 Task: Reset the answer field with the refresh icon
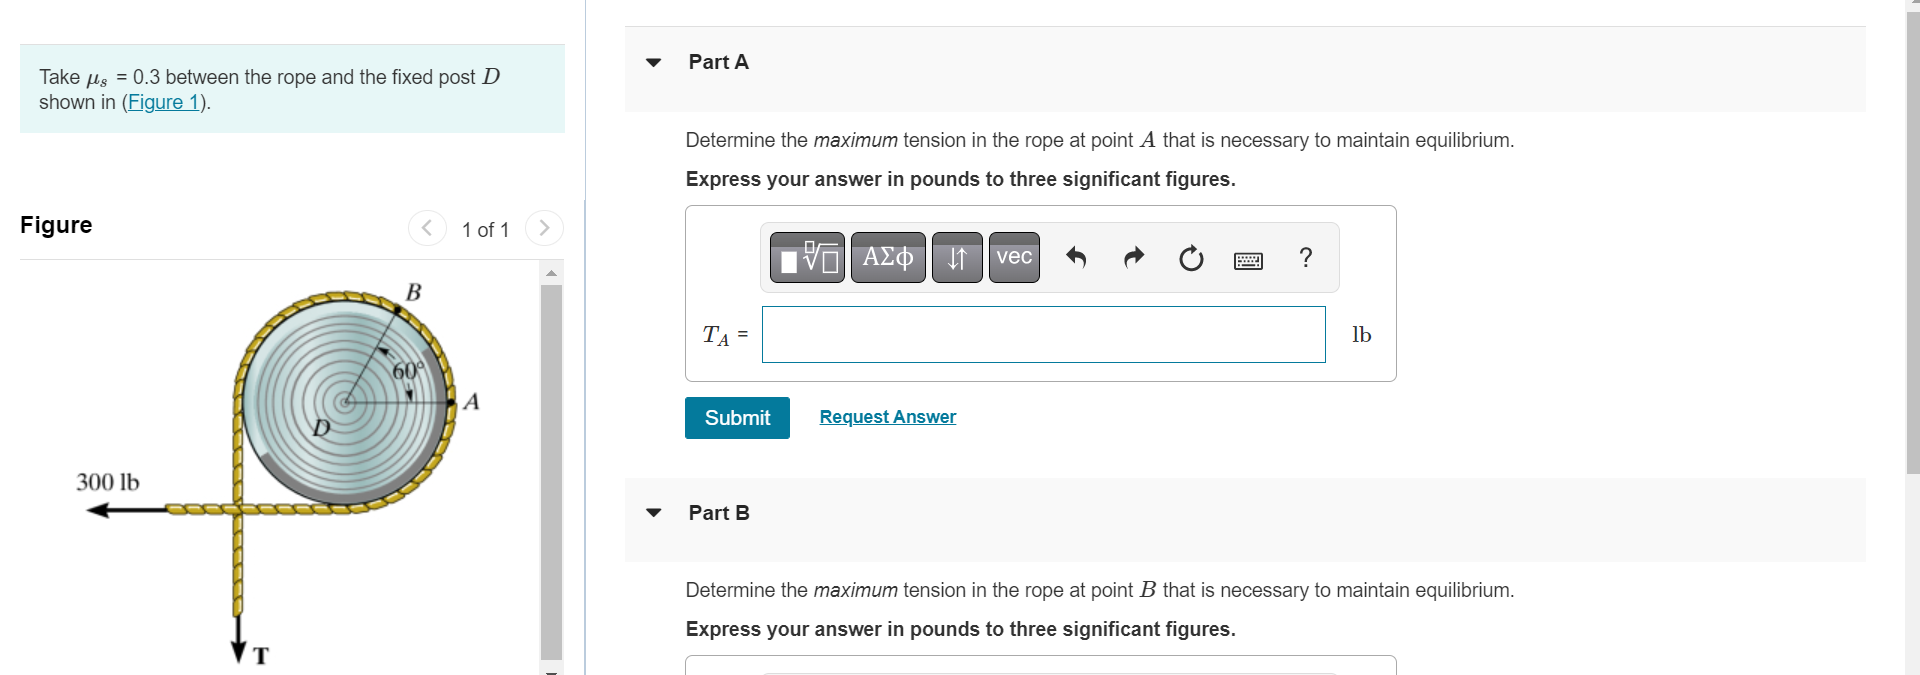coord(1190,258)
